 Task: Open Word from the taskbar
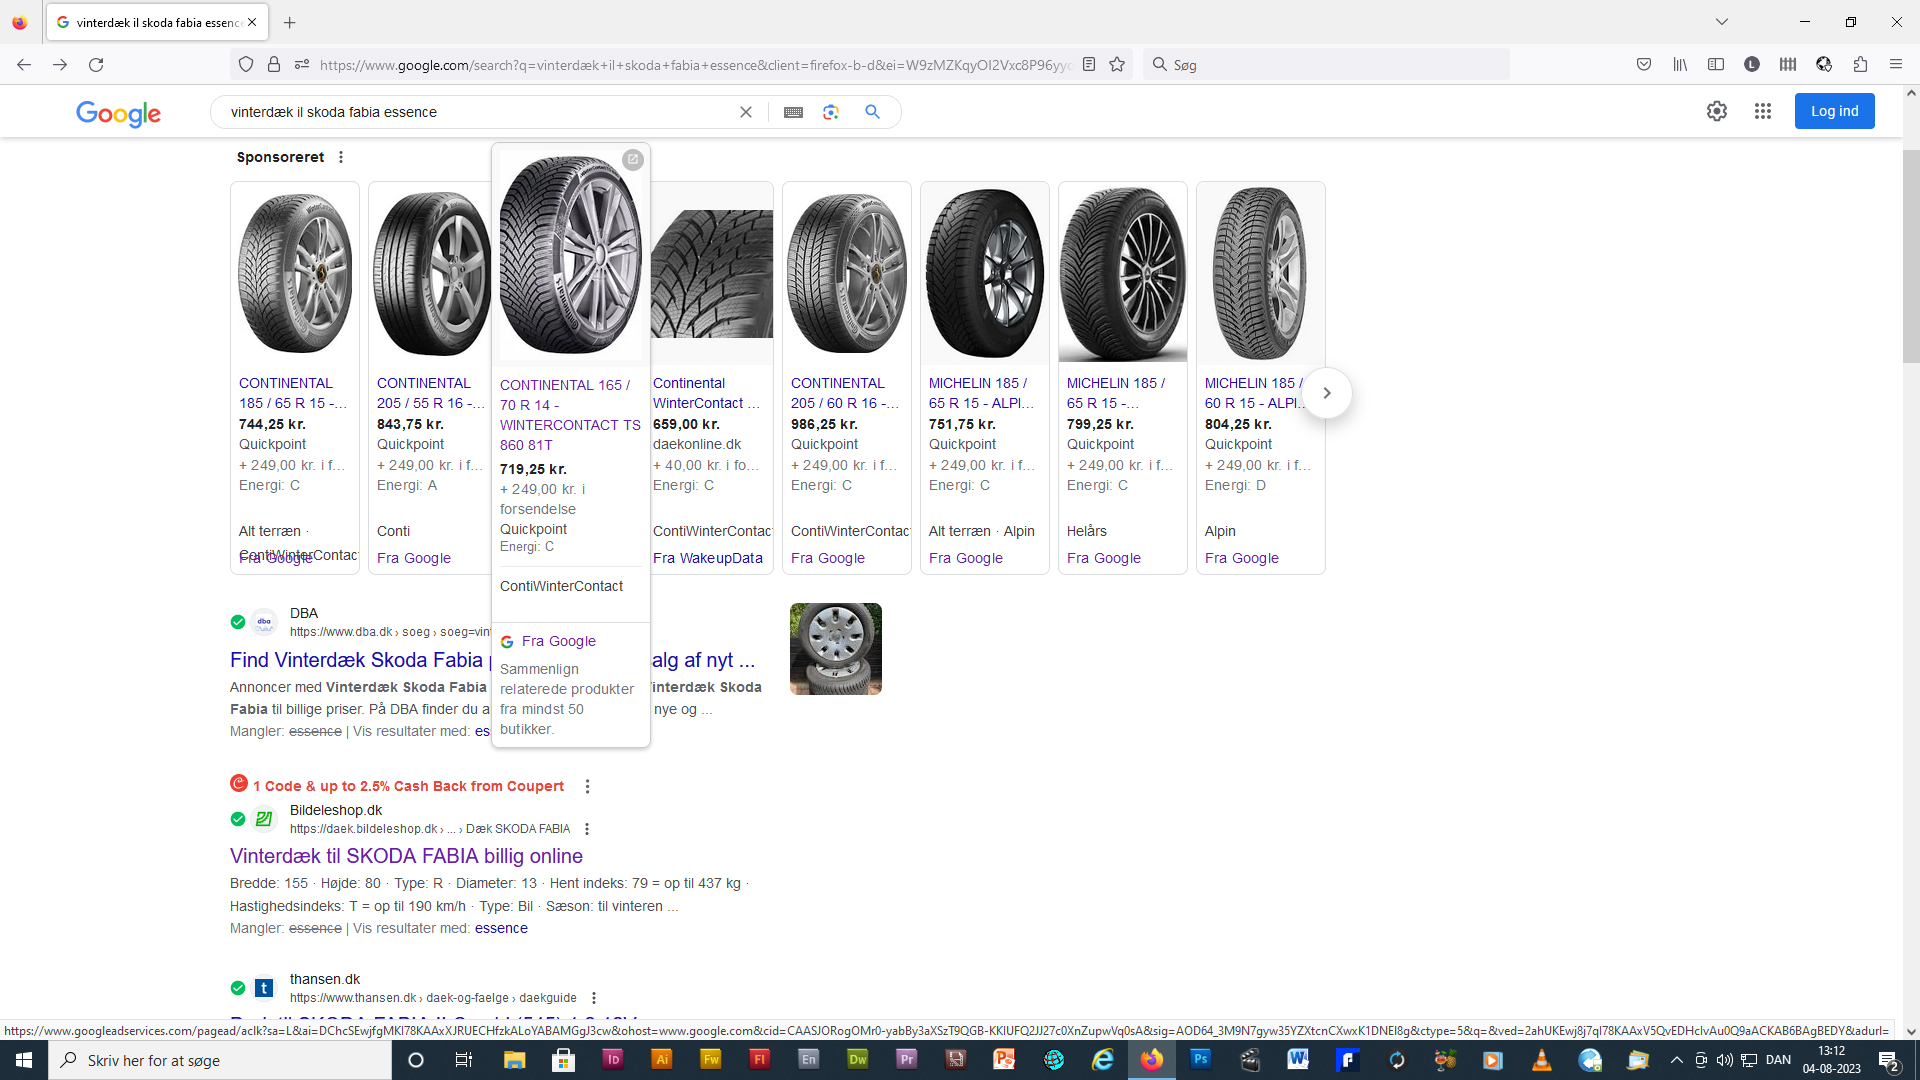pyautogui.click(x=1298, y=1060)
